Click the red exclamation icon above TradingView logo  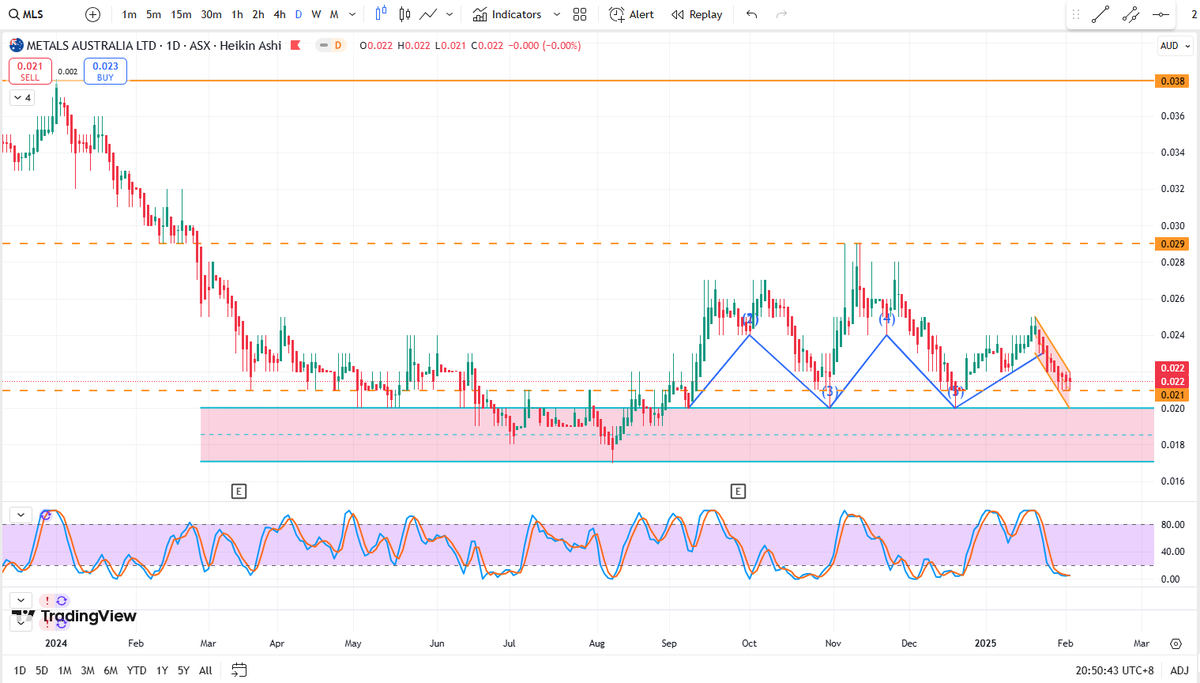coord(47,600)
